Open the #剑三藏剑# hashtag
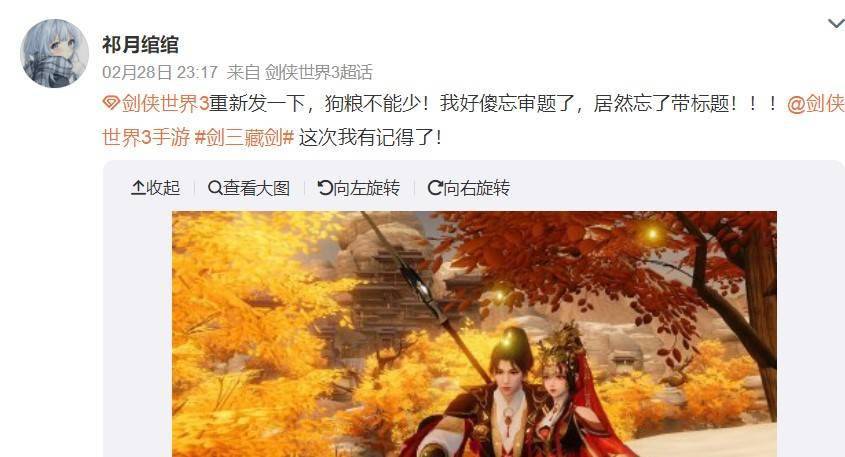 pyautogui.click(x=244, y=138)
